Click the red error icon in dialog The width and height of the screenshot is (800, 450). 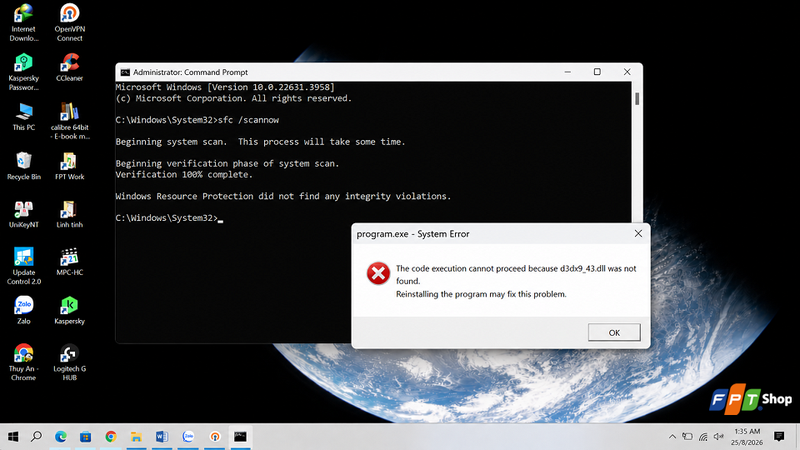click(x=378, y=273)
